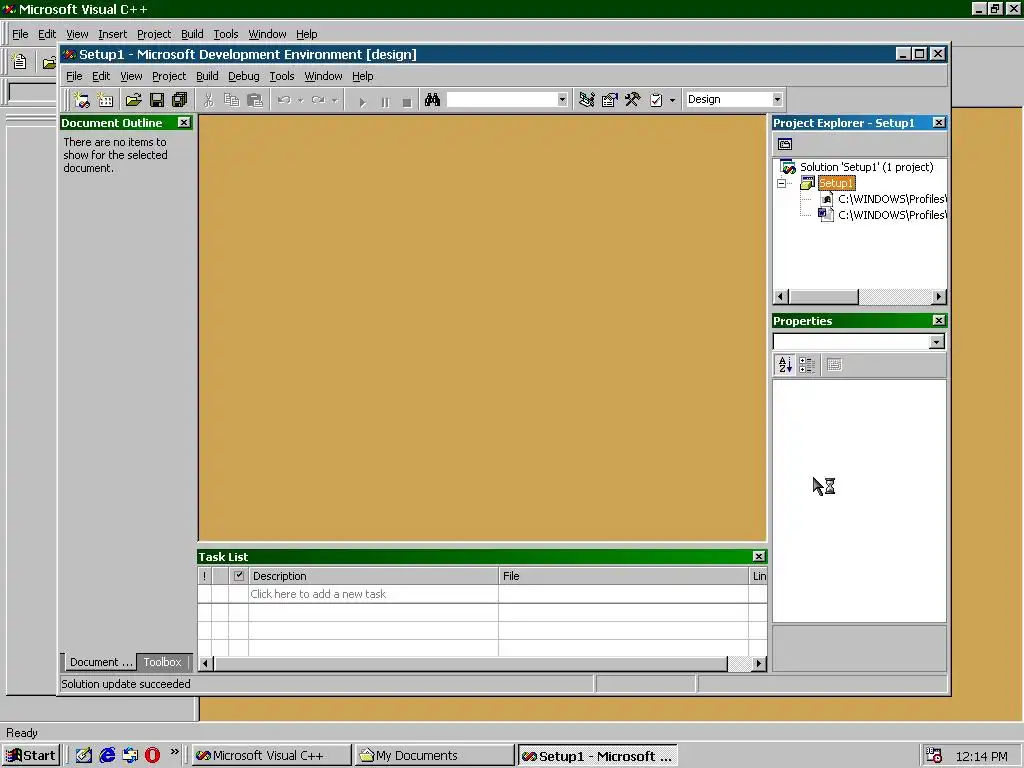
Task: Click the Windows Start button
Action: 31,756
